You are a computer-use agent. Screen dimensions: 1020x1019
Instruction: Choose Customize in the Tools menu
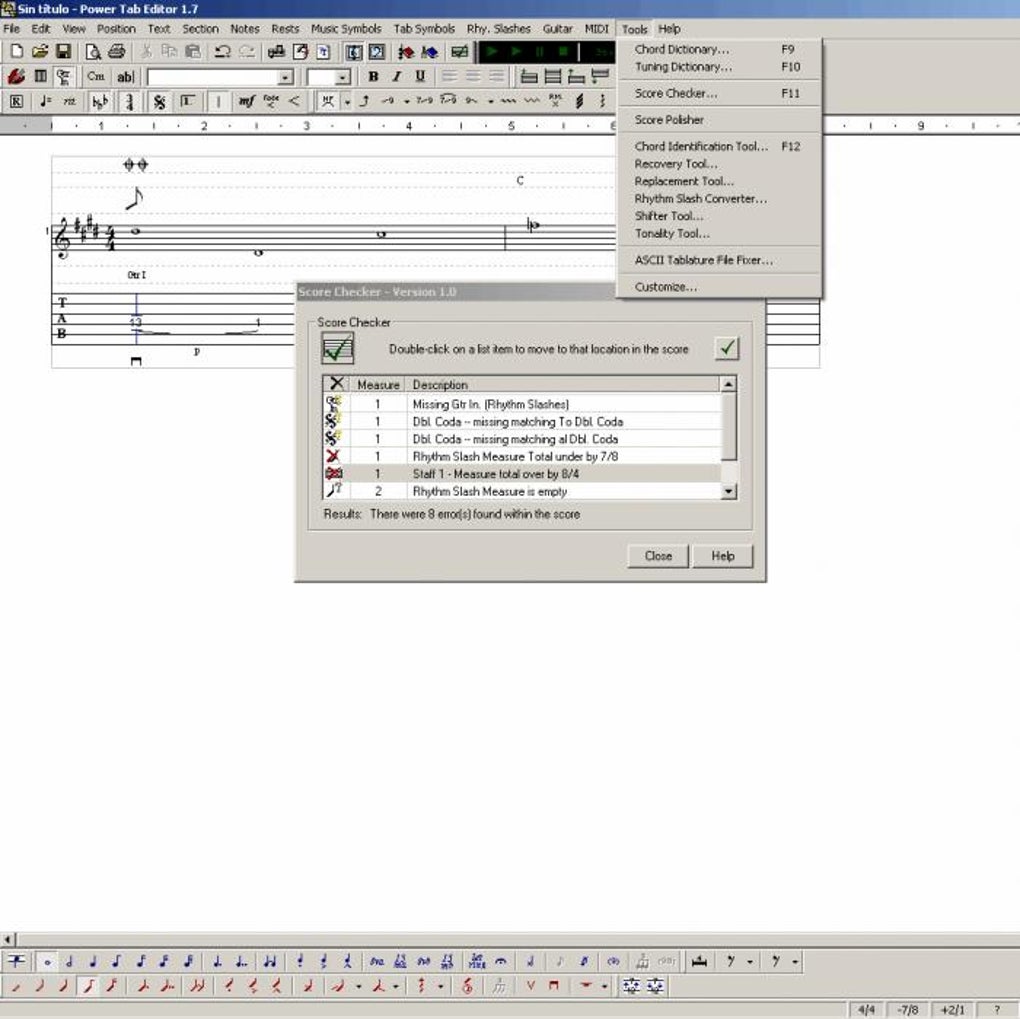719,287
